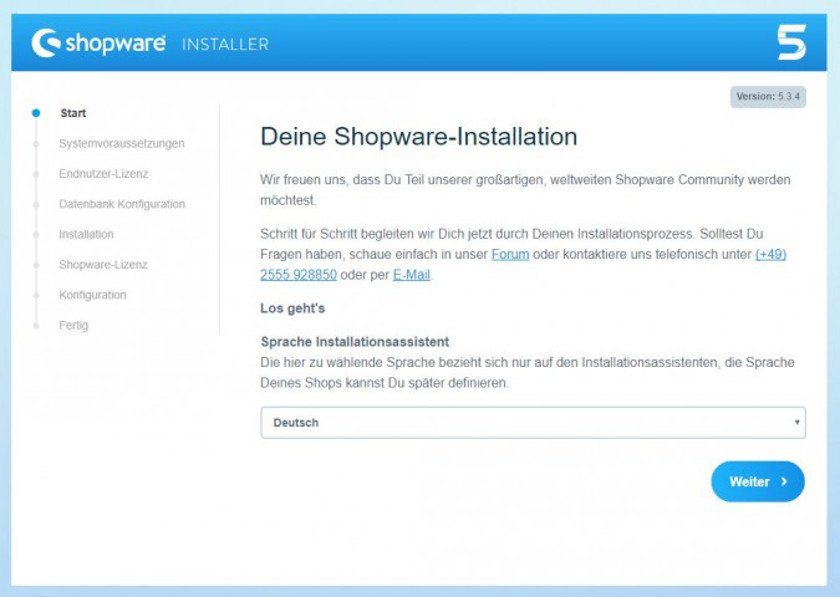
Task: Open the Forum link
Action: 510,254
